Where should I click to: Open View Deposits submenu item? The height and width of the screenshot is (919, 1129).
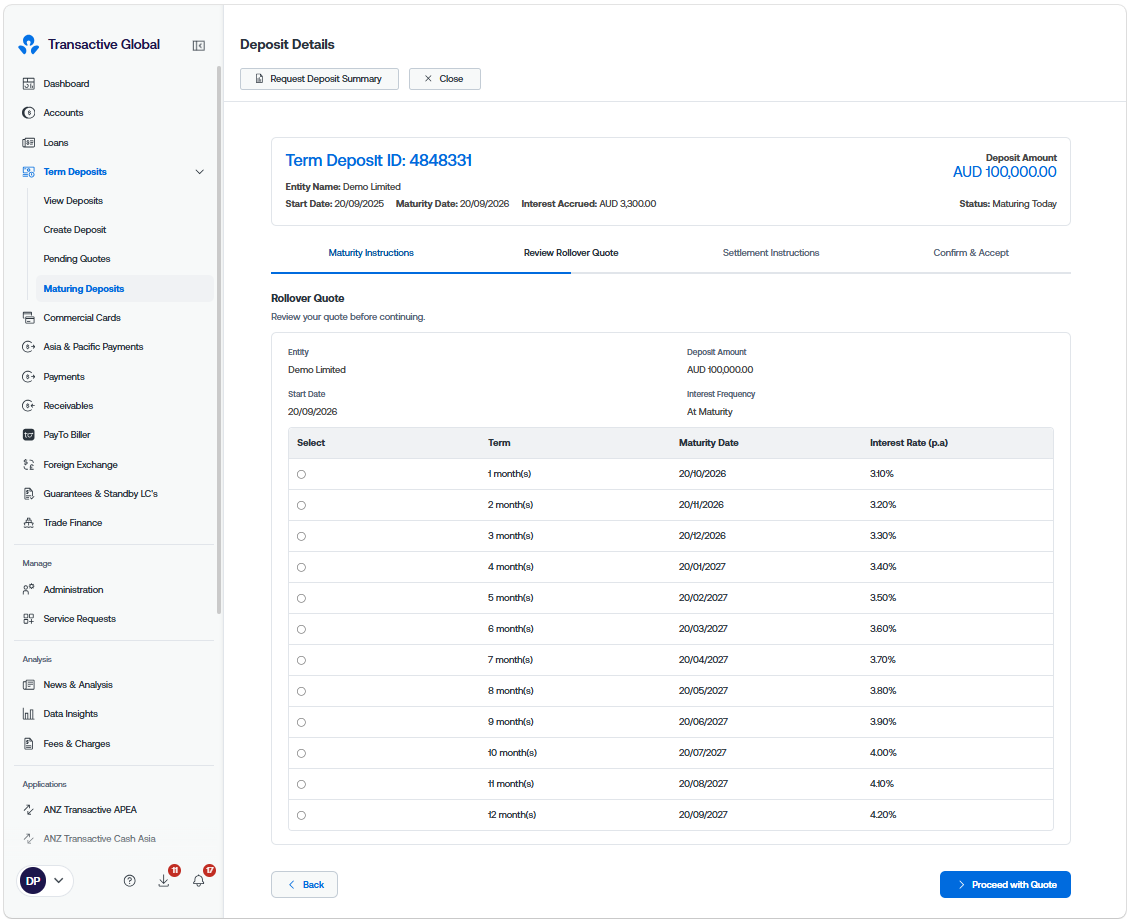click(73, 201)
